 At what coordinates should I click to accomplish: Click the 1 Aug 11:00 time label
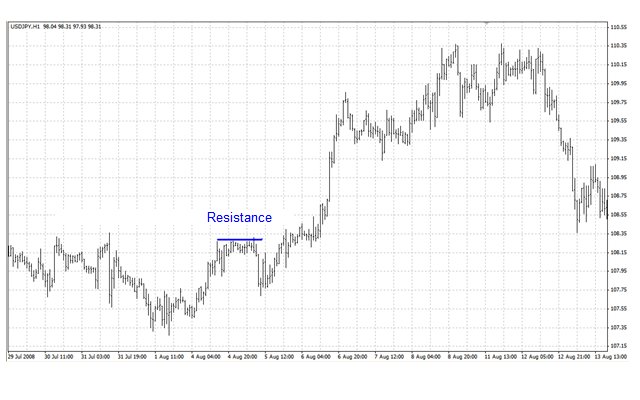point(167,356)
